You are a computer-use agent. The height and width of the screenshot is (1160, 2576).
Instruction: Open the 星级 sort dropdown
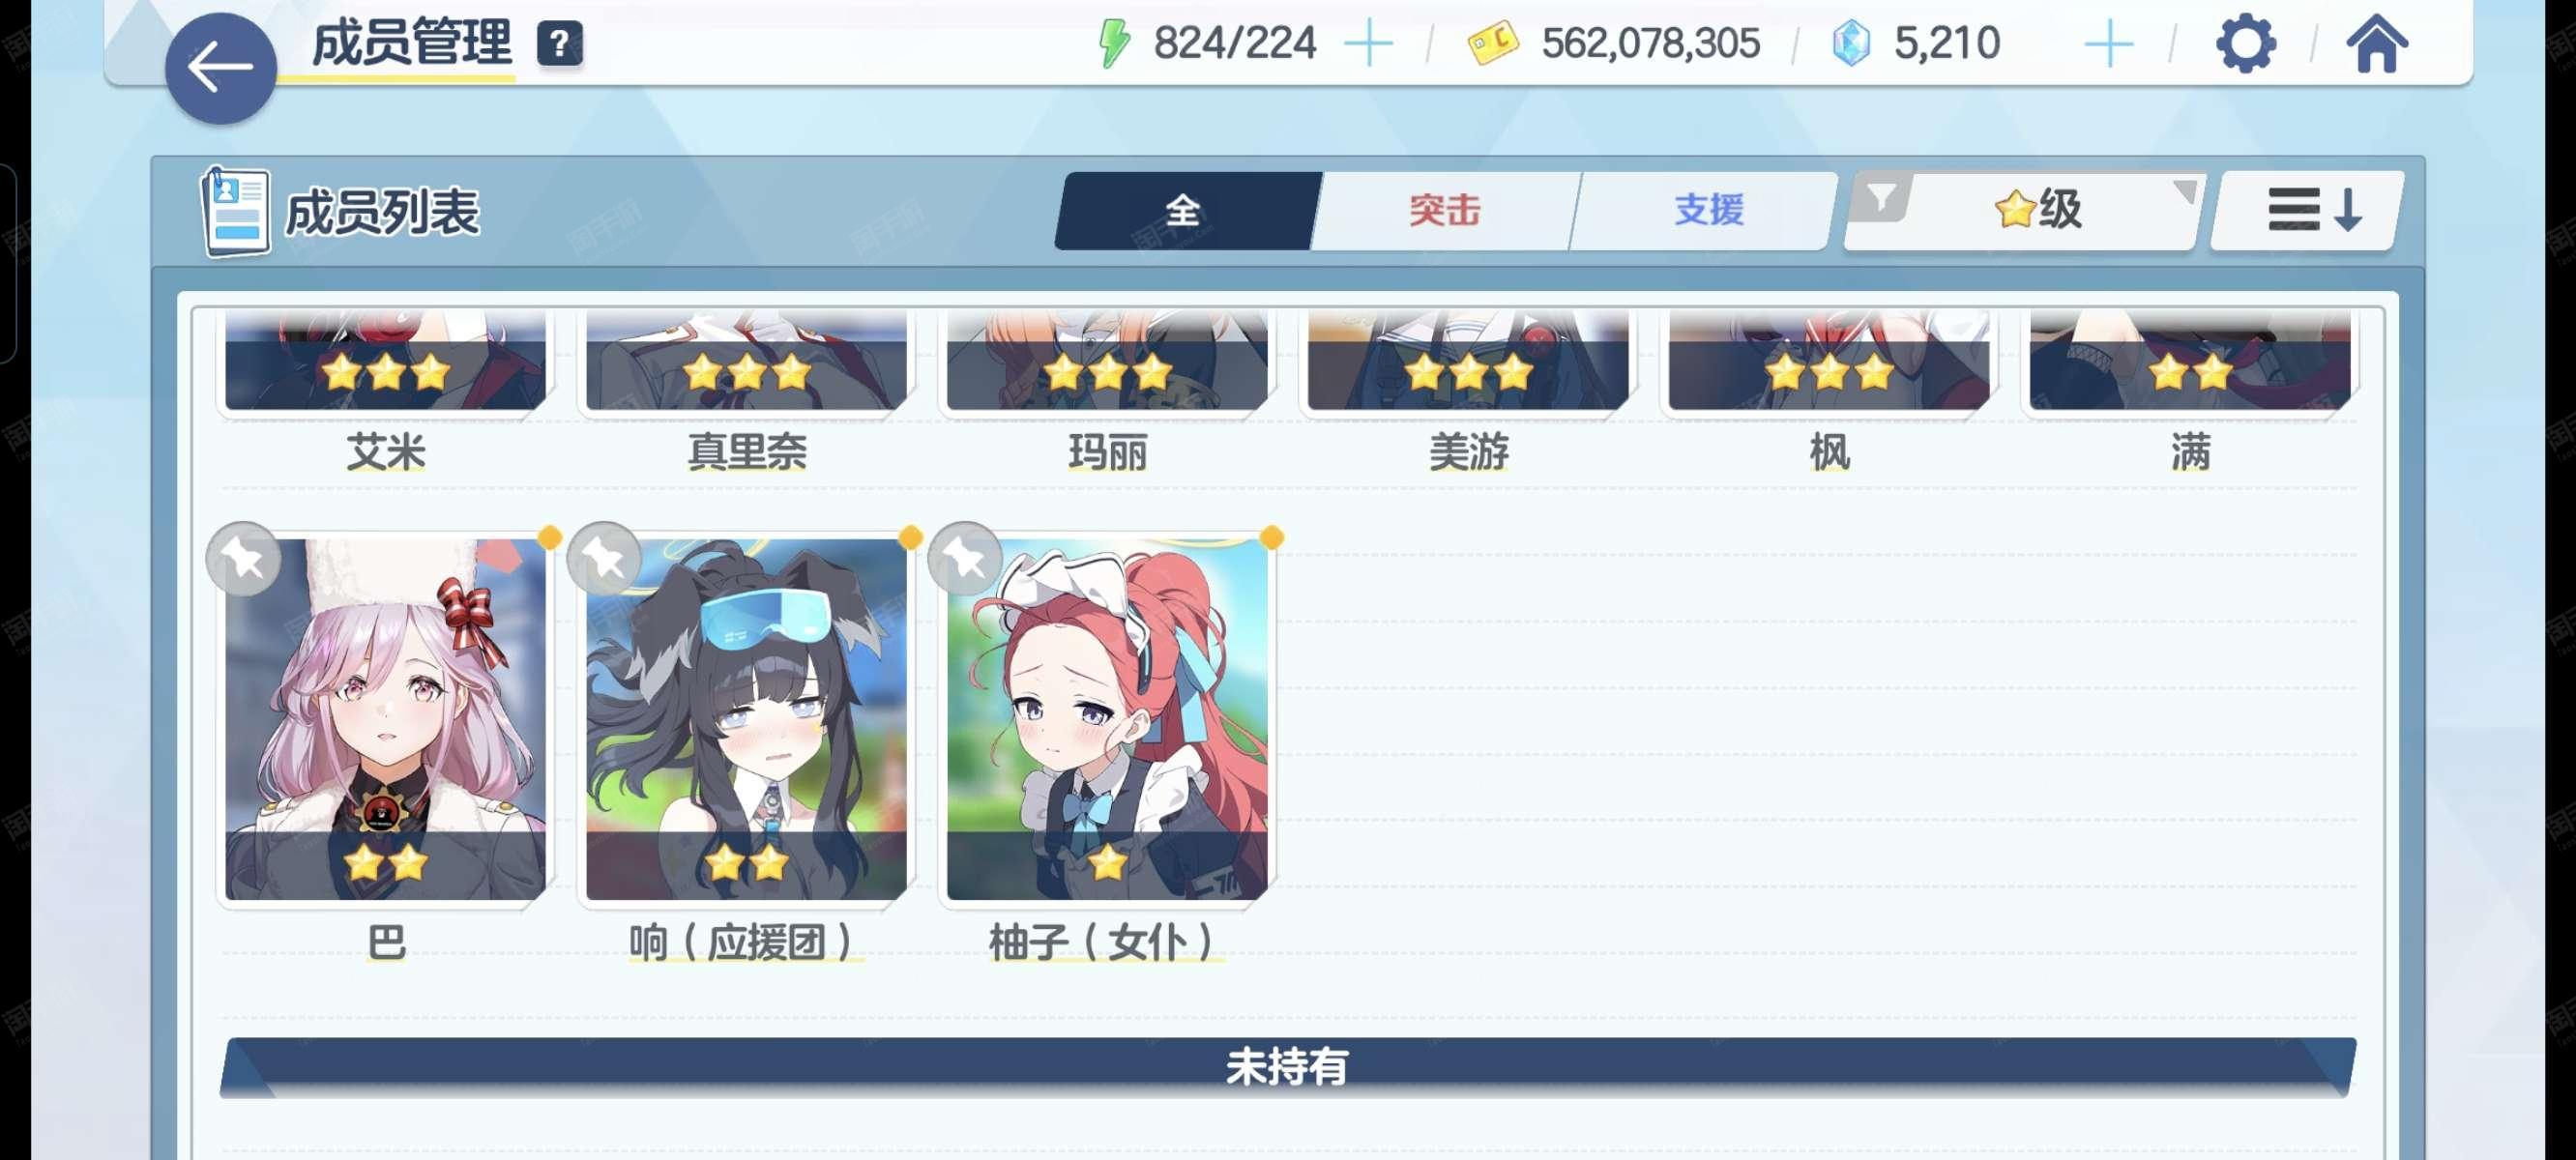click(2040, 210)
